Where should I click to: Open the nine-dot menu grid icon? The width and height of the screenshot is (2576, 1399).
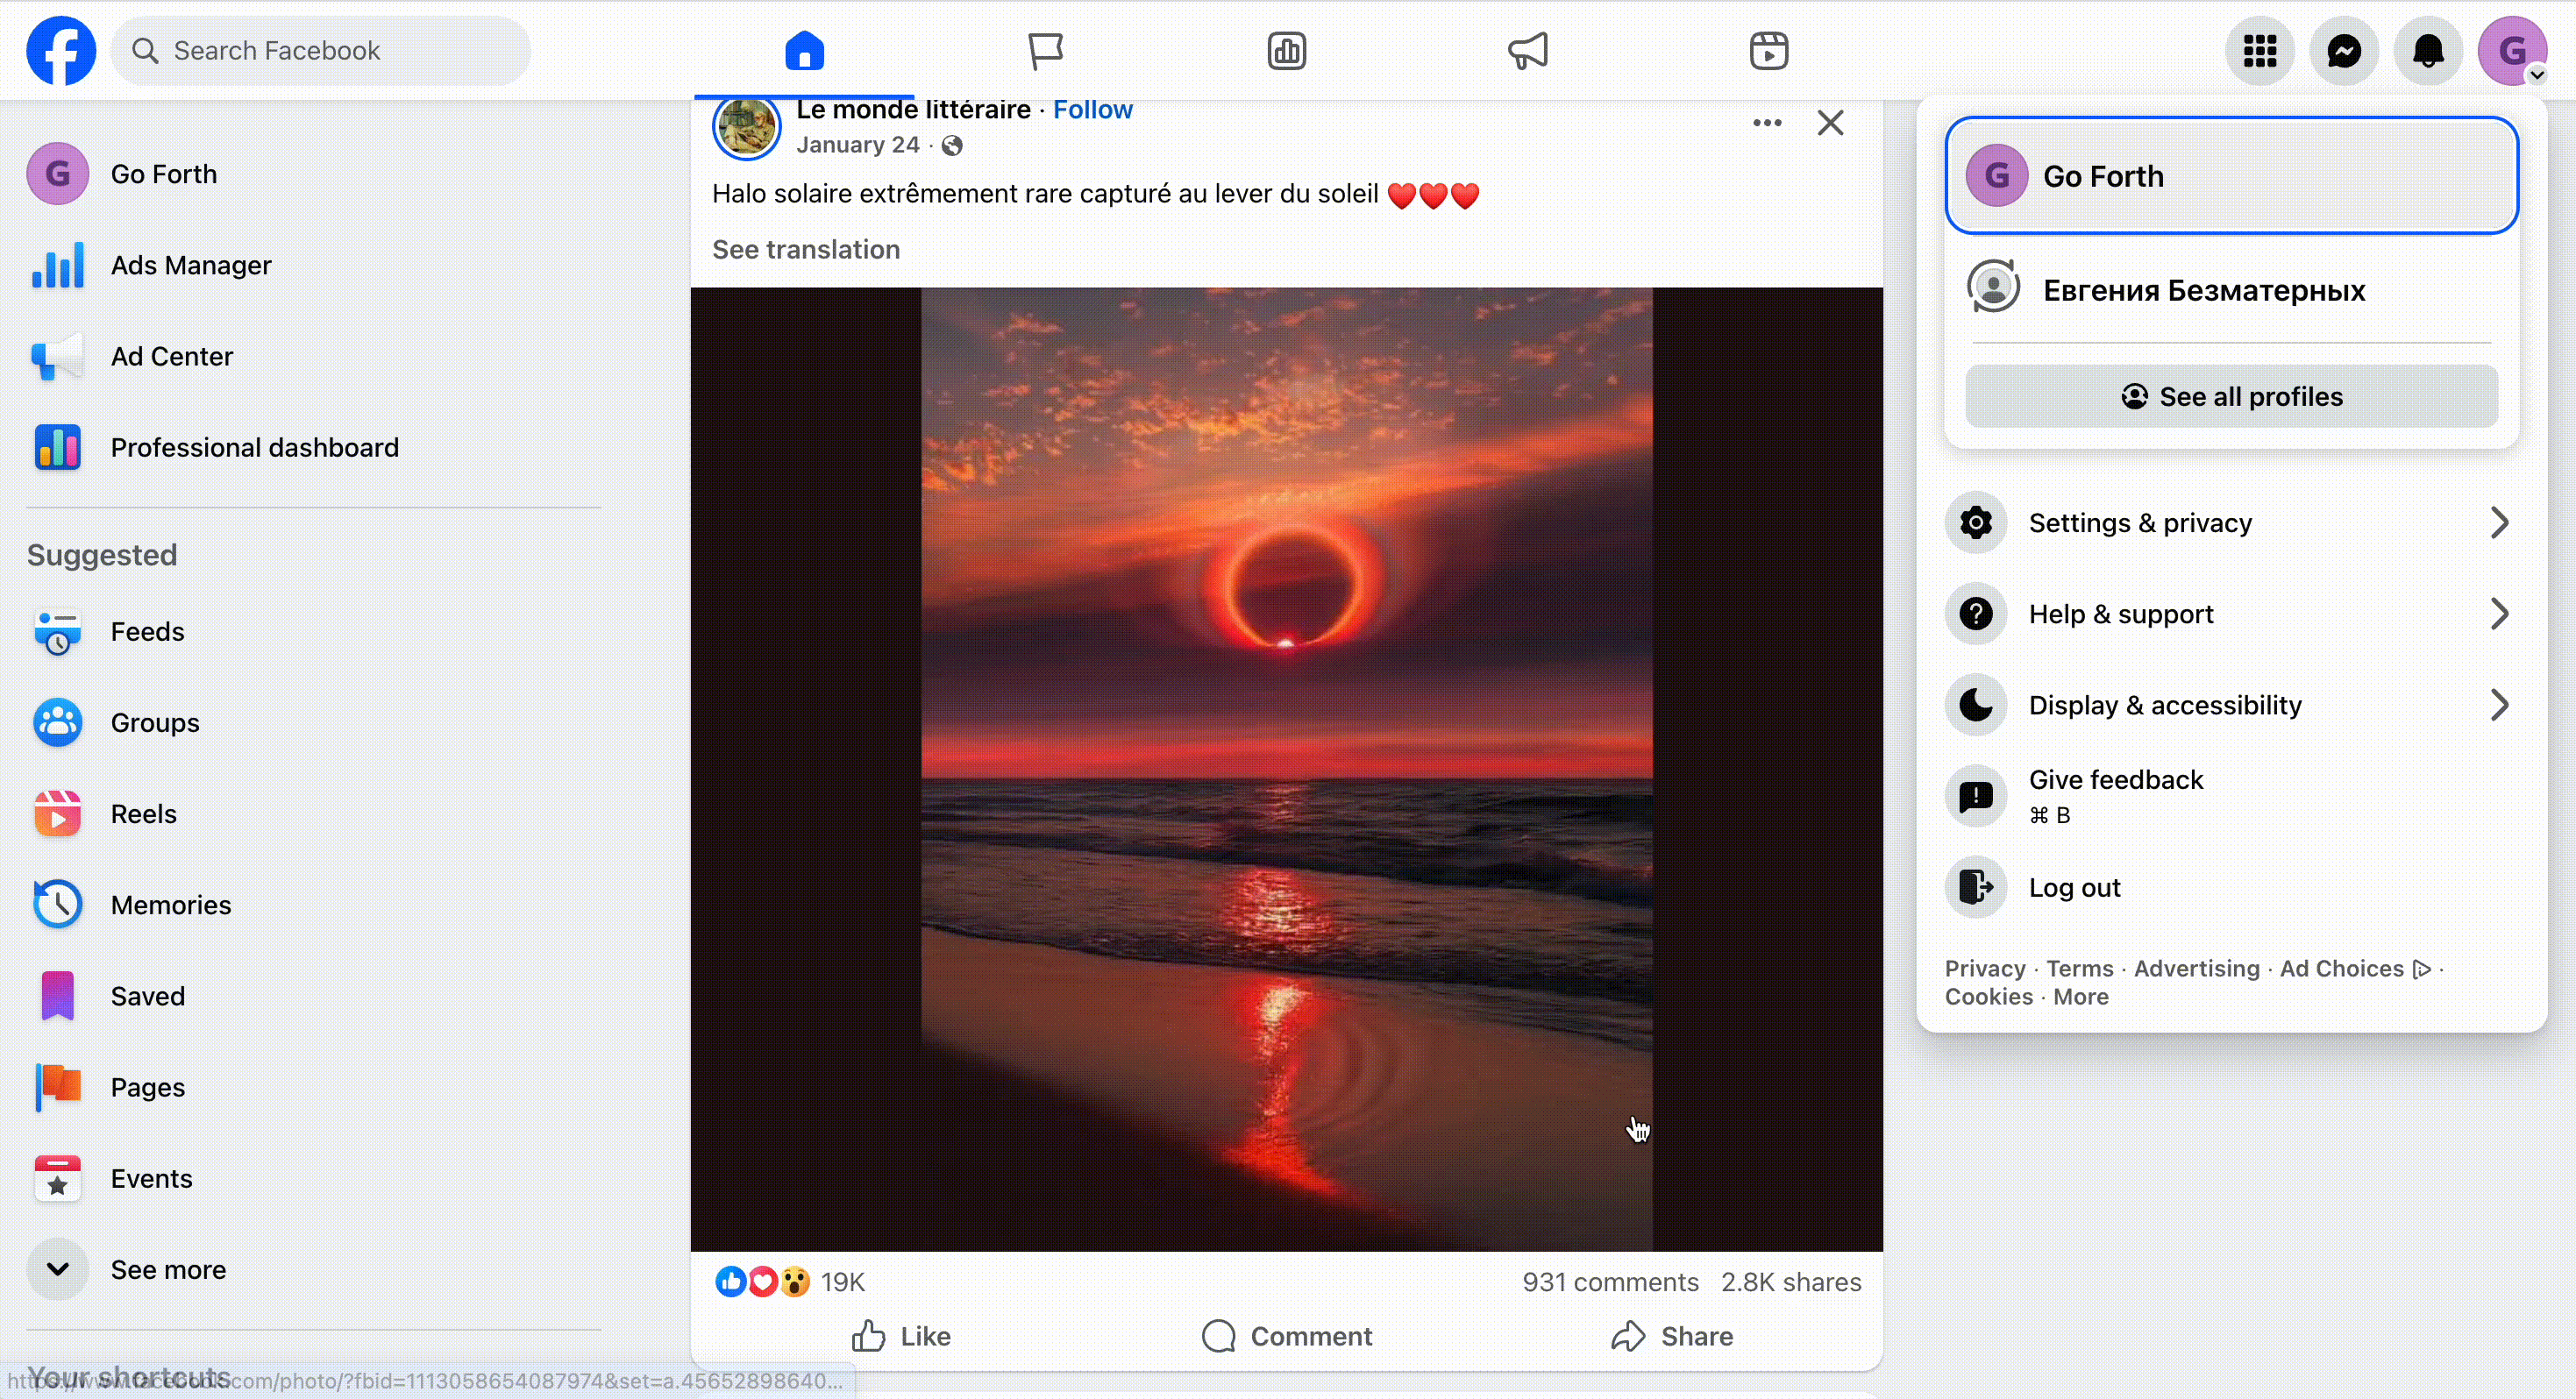[x=2260, y=51]
